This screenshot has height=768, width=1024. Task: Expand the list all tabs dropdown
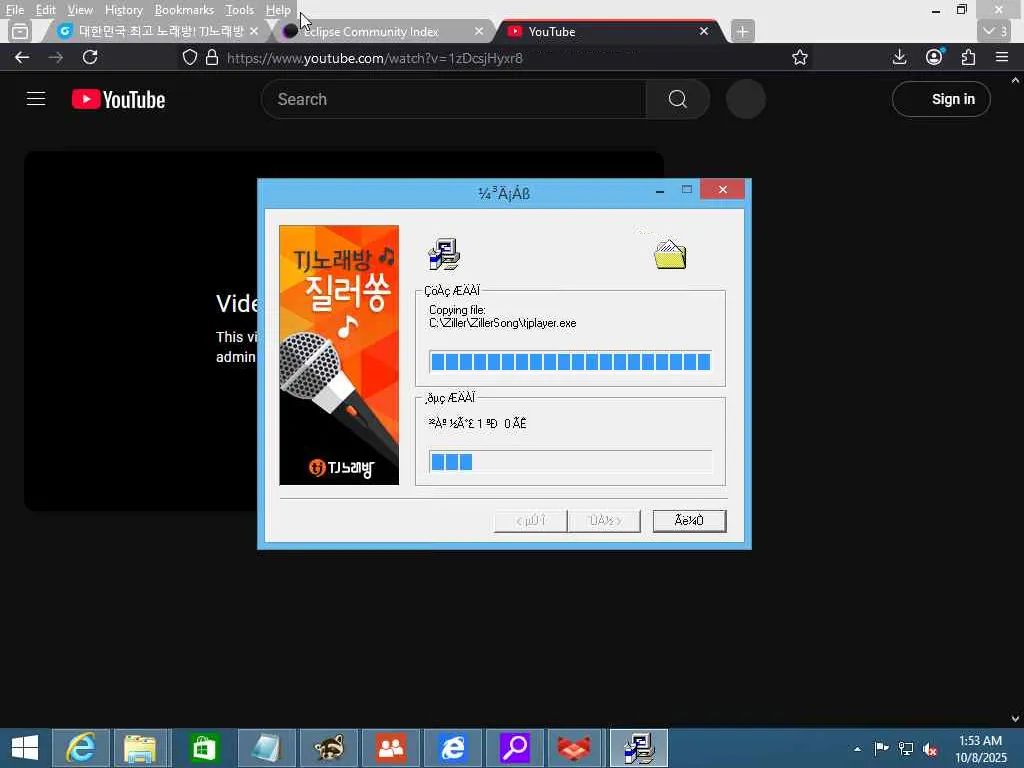point(994,31)
